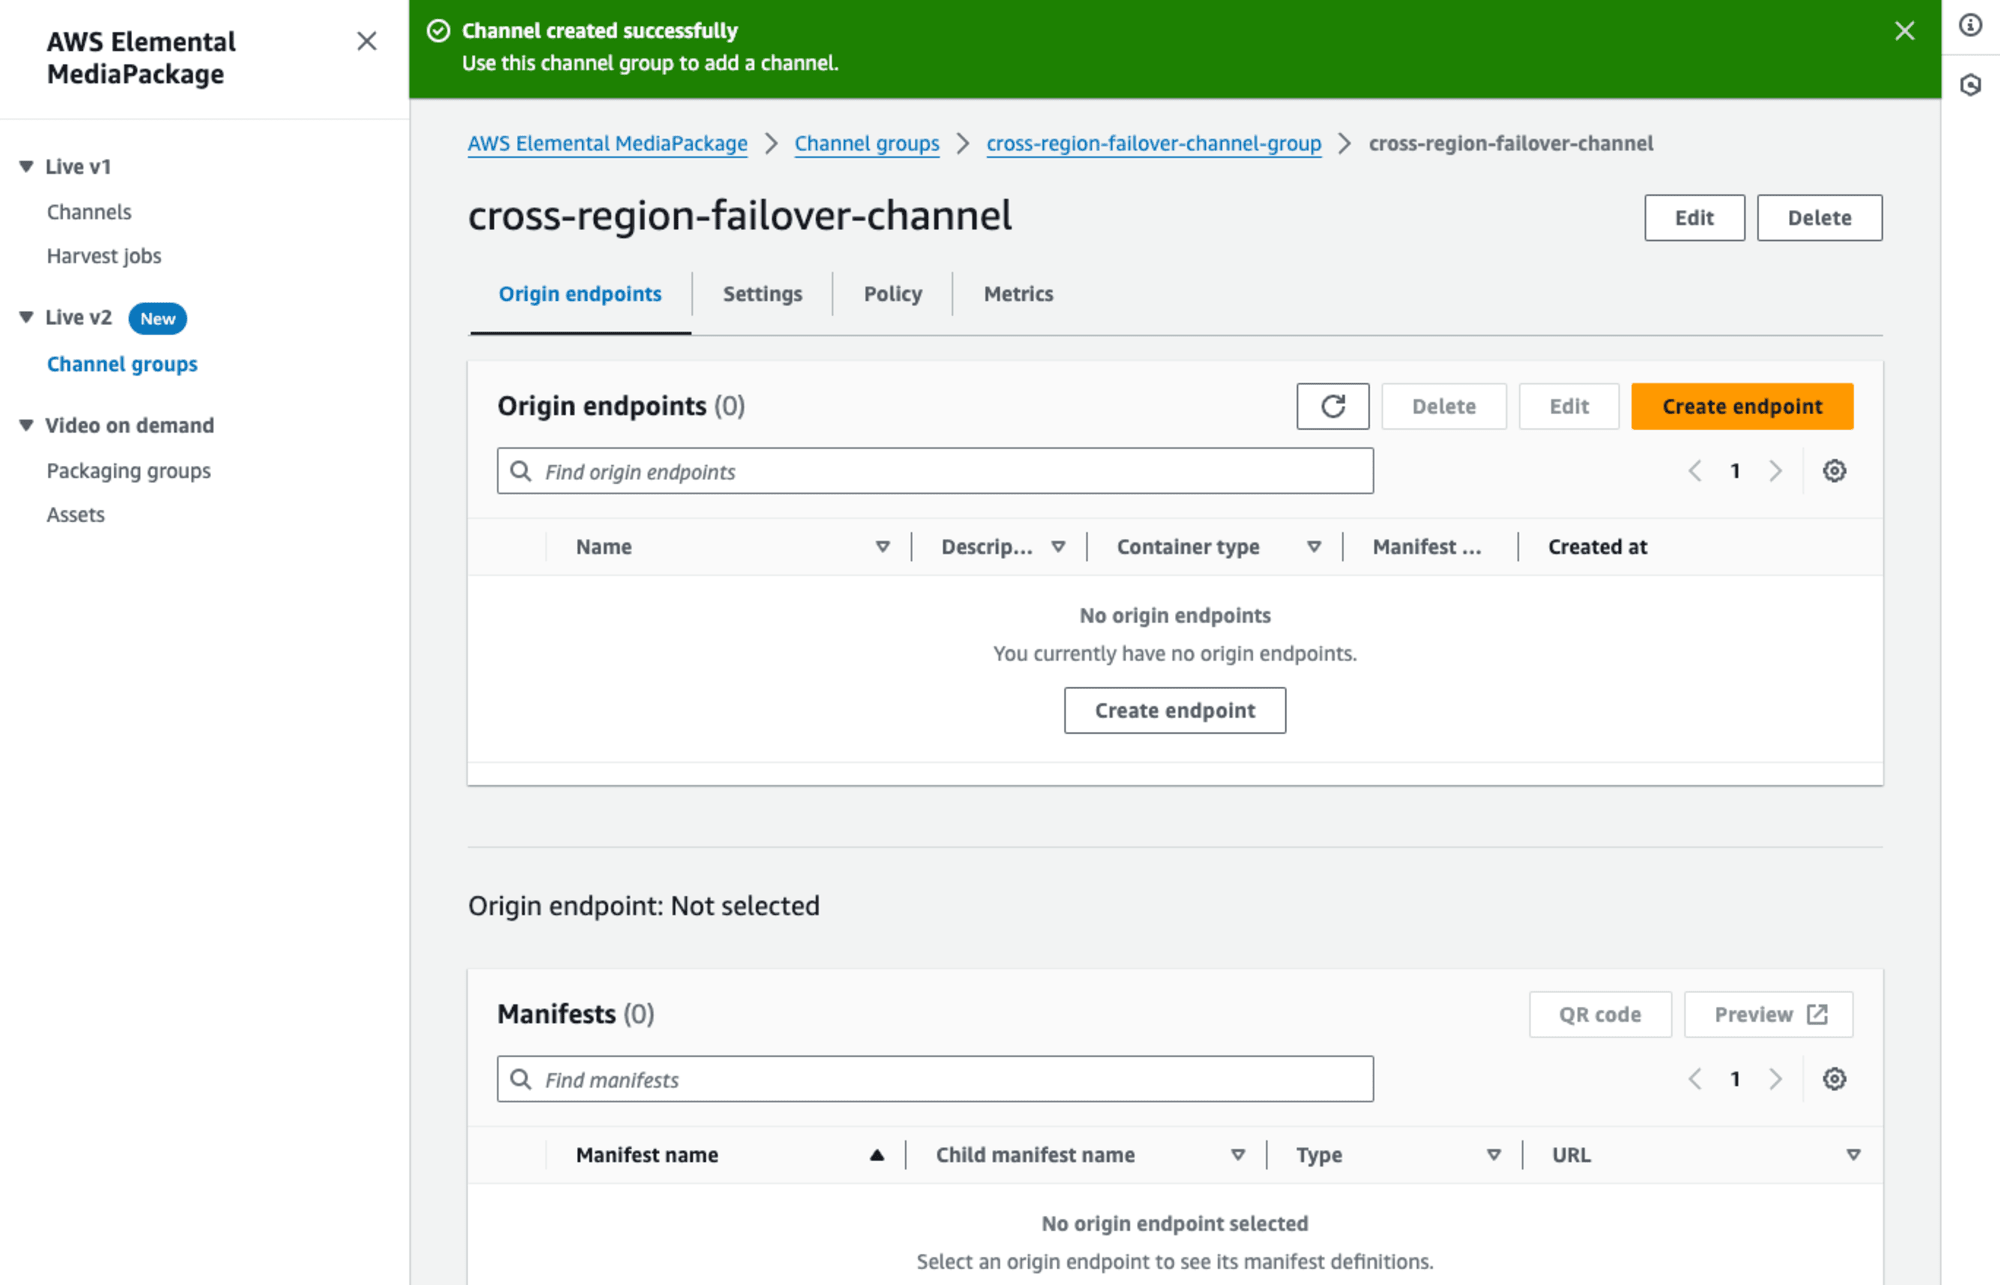The width and height of the screenshot is (2000, 1285).
Task: Click the settings gear icon in endpoints table
Action: (1834, 471)
